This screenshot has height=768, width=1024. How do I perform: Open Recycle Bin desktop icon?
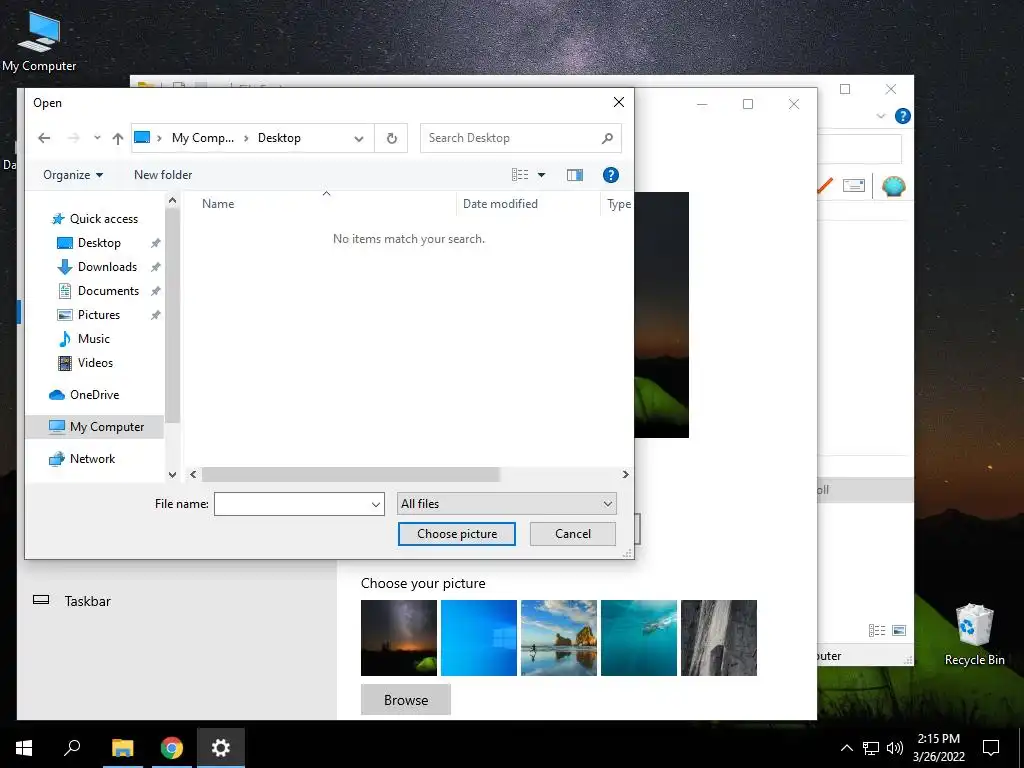pos(974,634)
